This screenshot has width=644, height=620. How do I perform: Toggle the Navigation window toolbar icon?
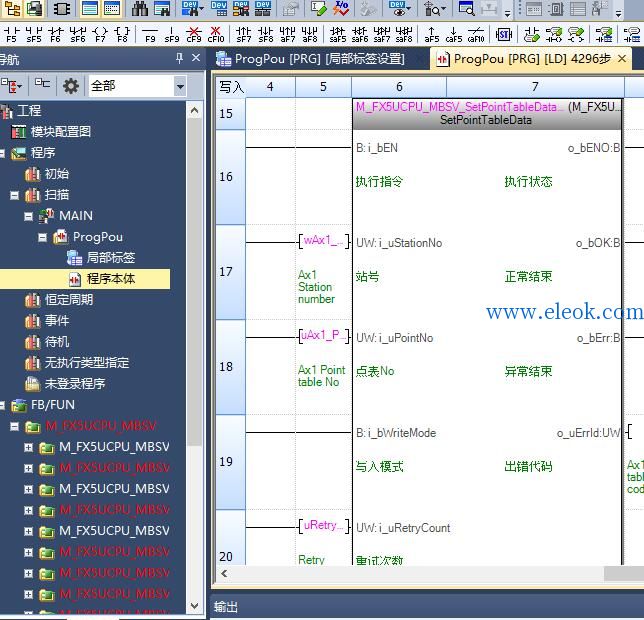[12, 8]
